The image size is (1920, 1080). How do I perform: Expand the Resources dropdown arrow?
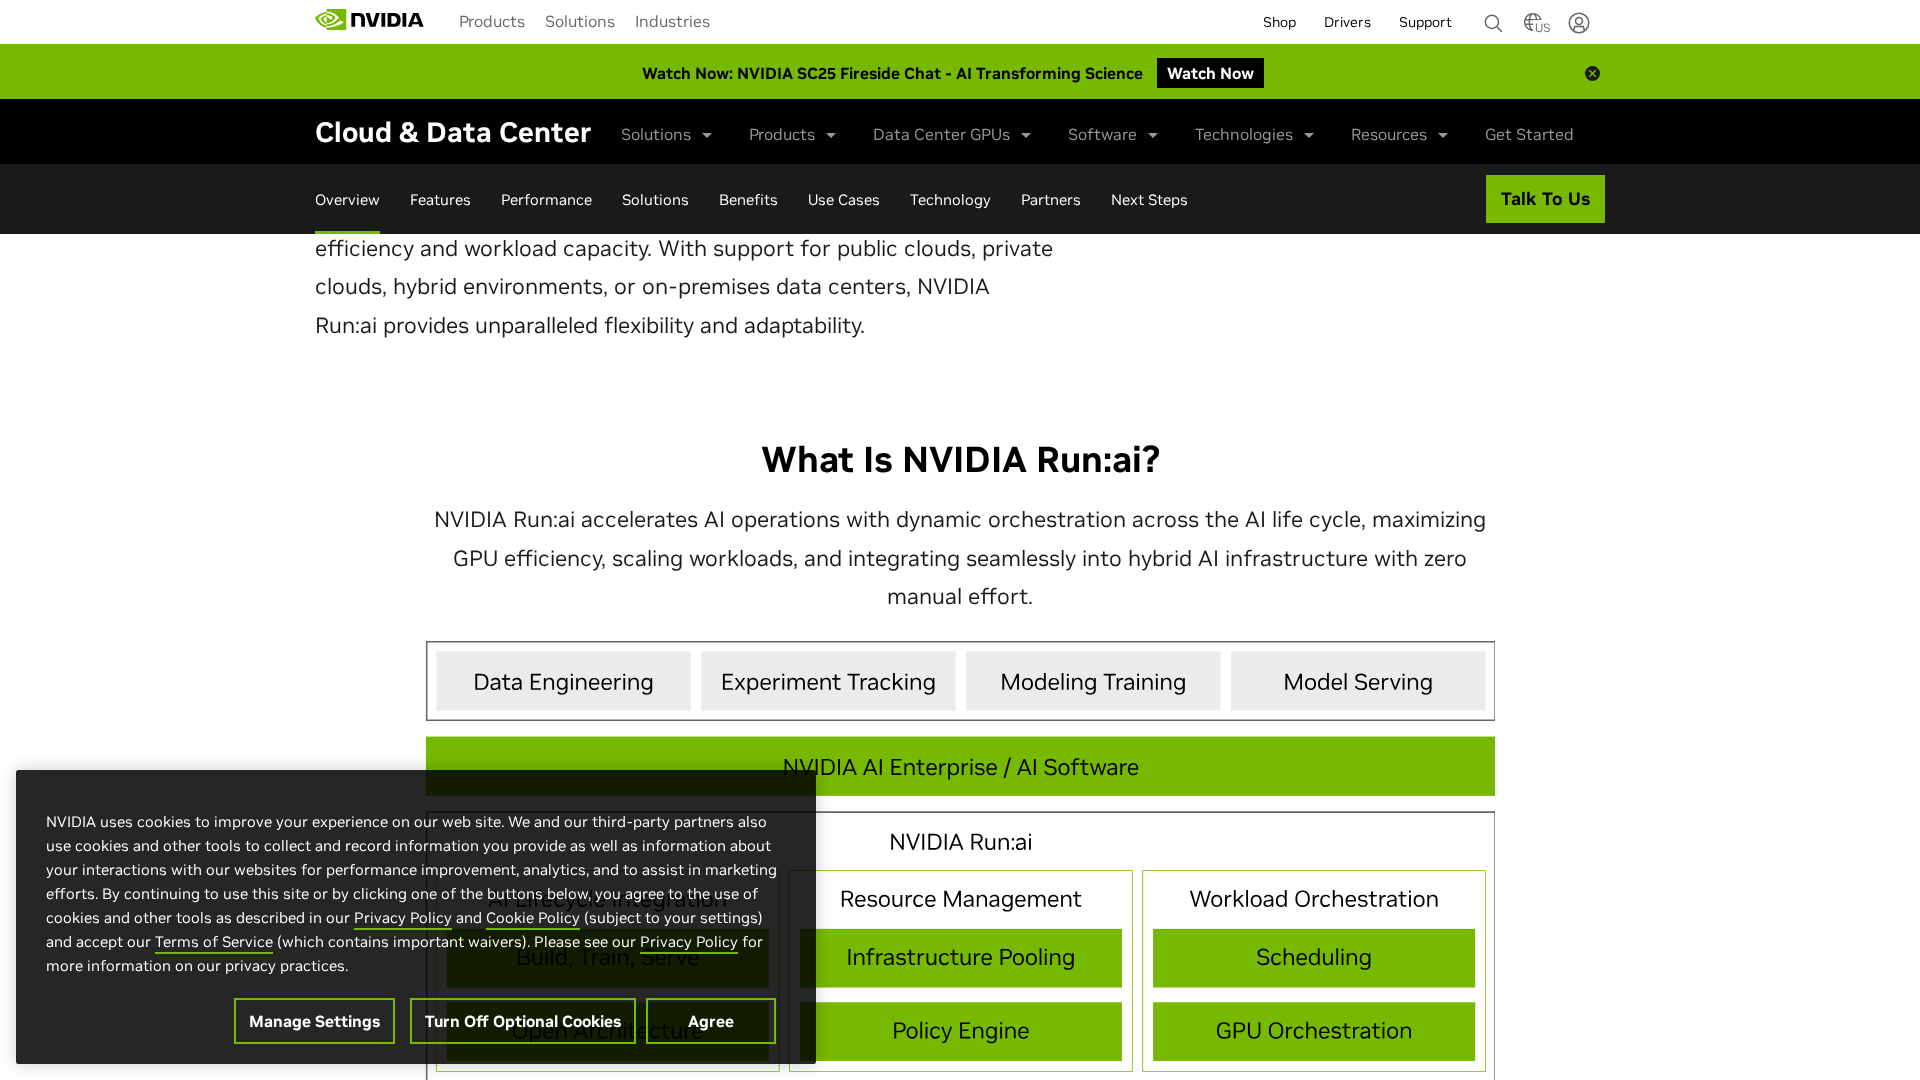click(x=1442, y=135)
